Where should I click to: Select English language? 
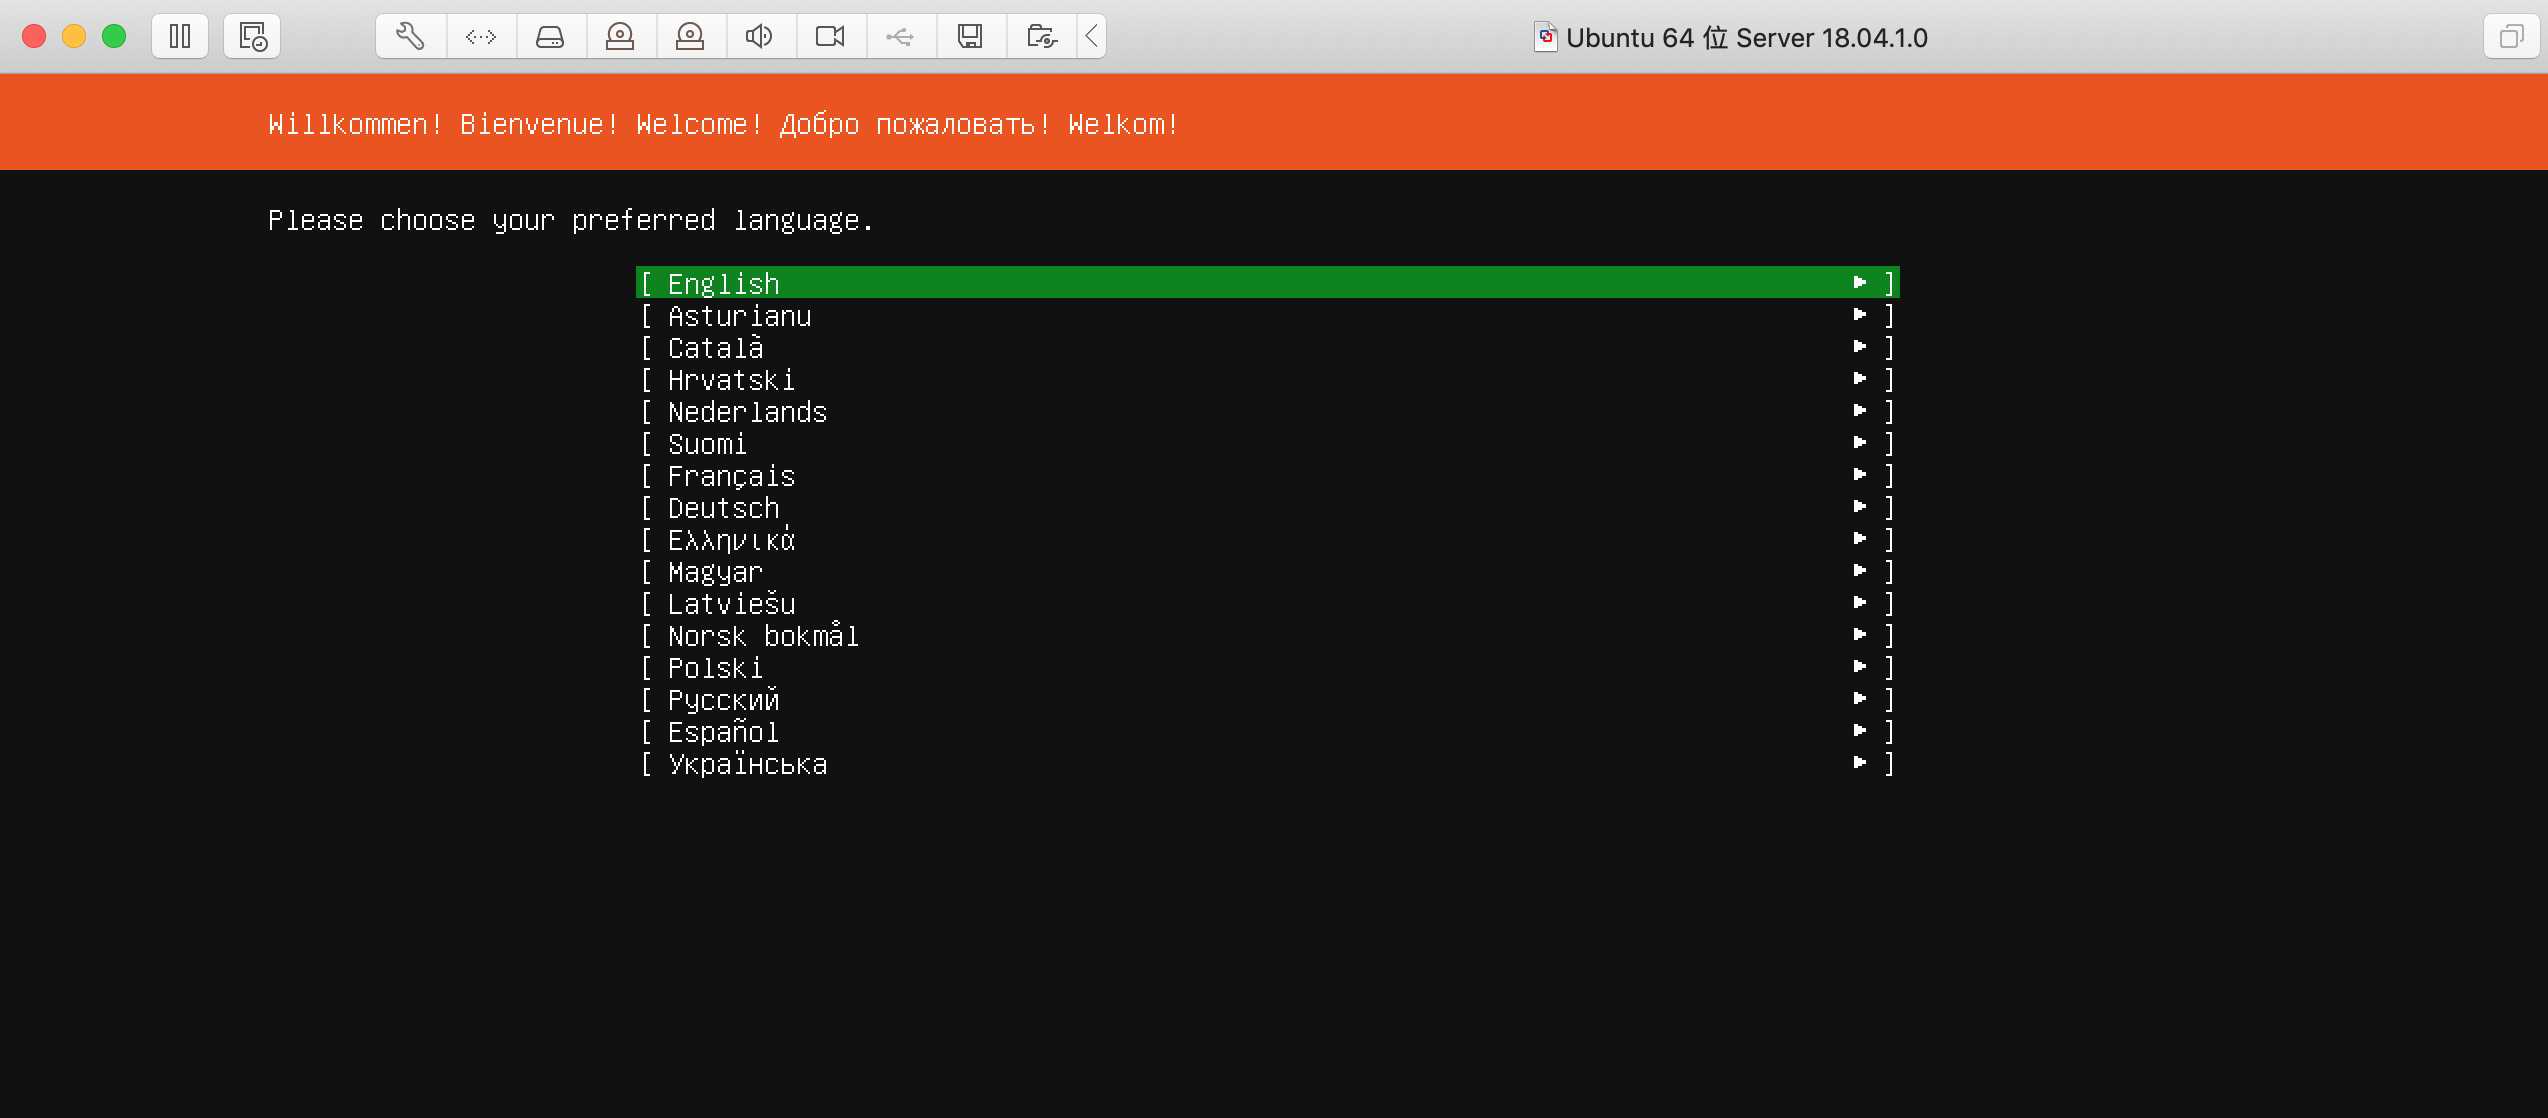click(x=1267, y=283)
